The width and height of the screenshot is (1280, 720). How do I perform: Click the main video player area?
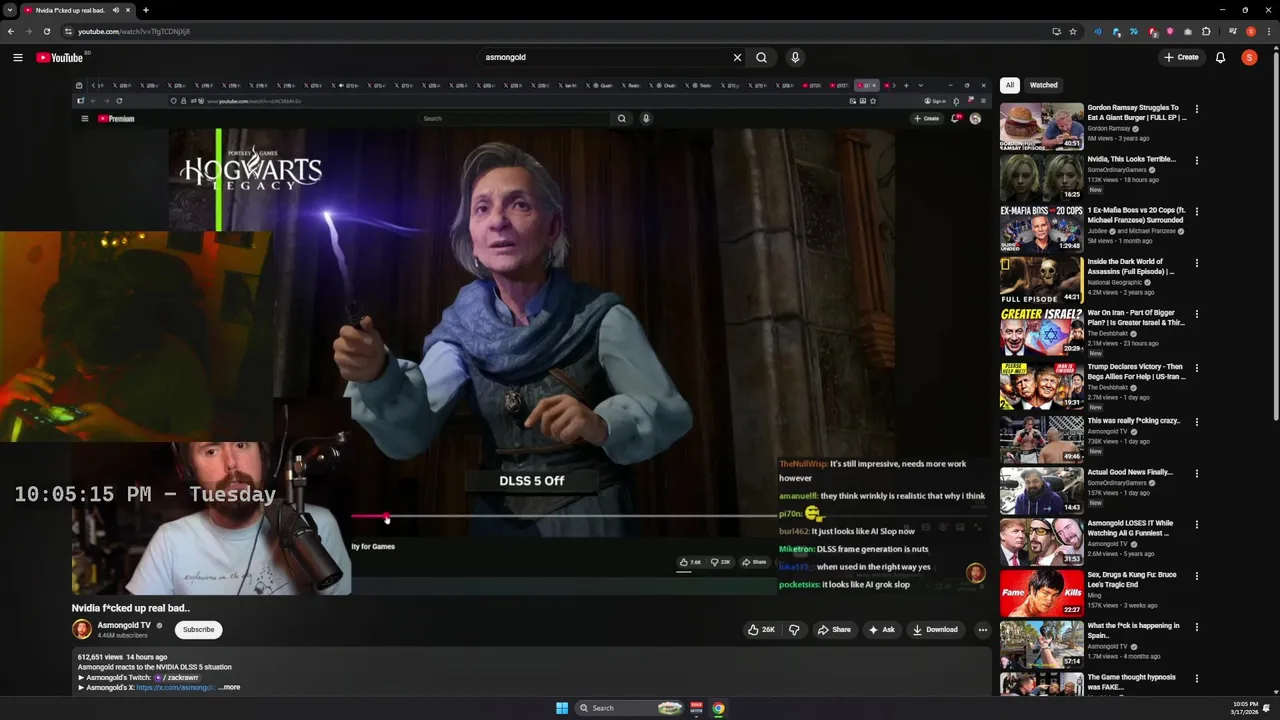[532, 335]
